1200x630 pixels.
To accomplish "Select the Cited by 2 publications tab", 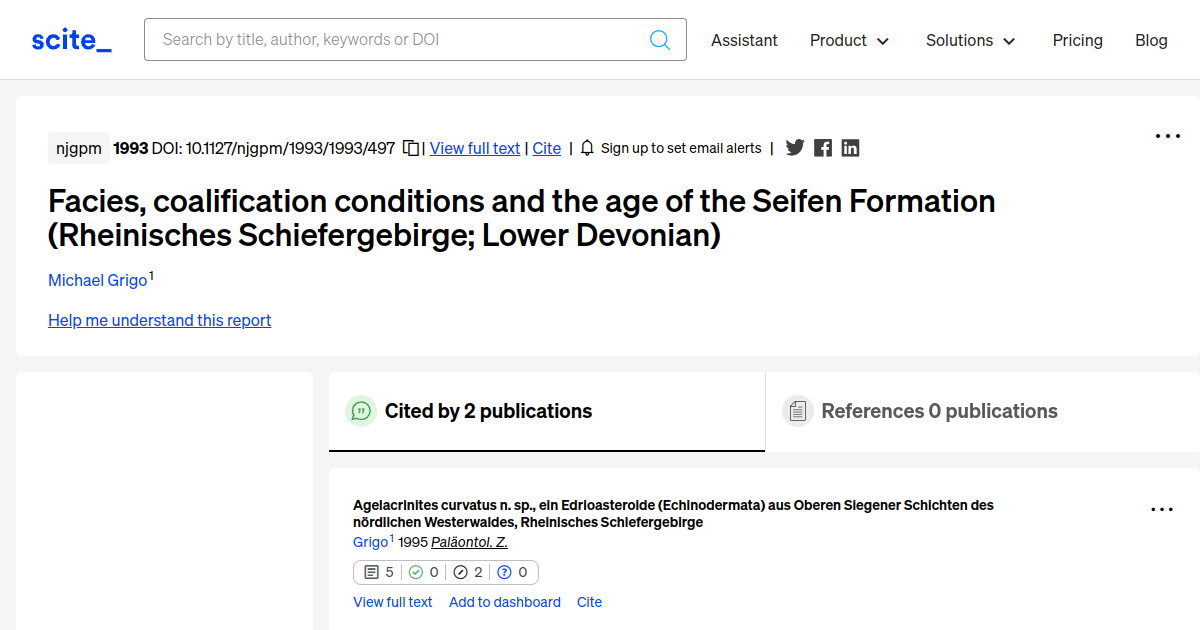I will pos(489,410).
